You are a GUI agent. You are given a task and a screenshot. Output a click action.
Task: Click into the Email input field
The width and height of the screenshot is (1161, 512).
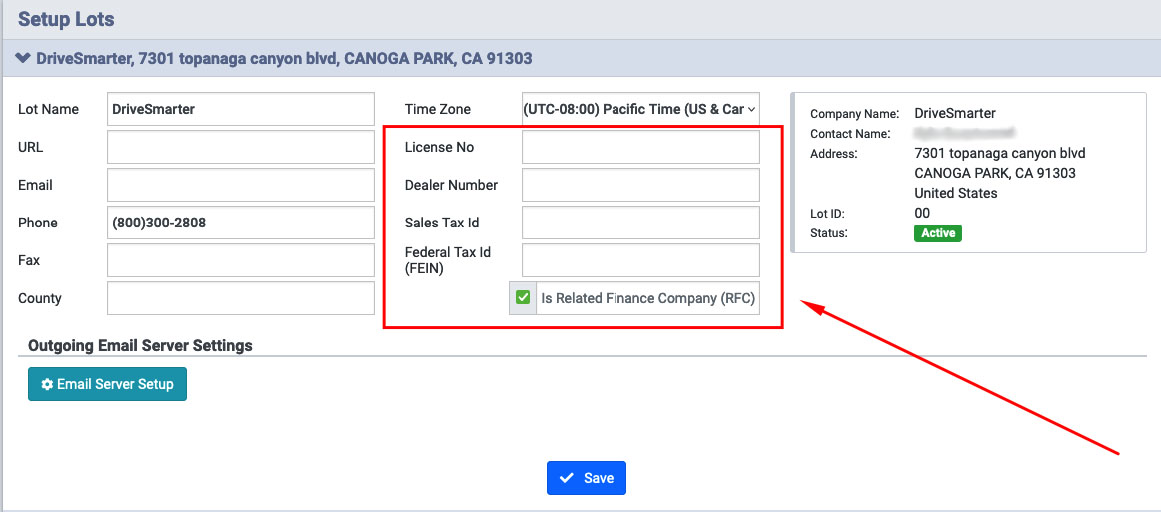point(240,185)
